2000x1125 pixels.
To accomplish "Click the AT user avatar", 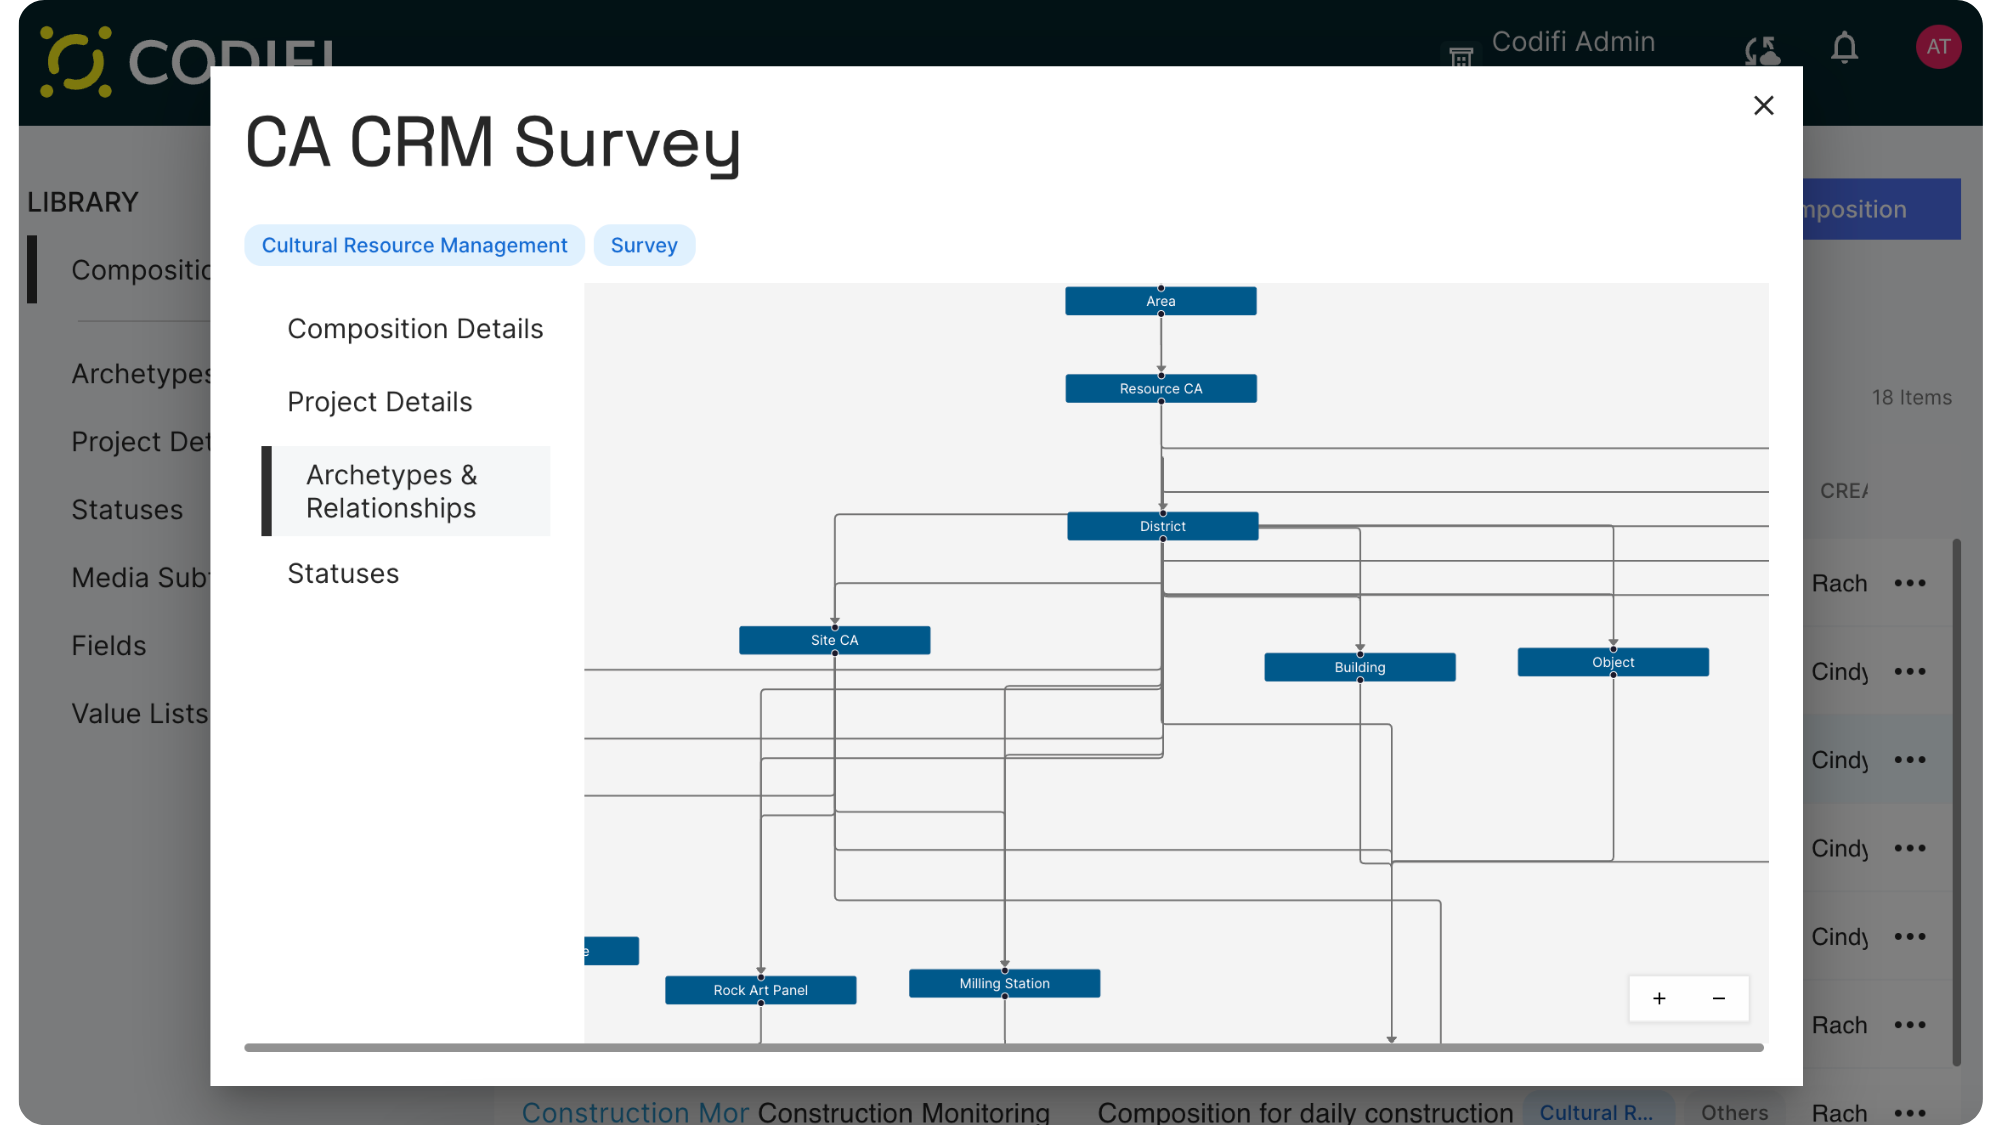I will pyautogui.click(x=1937, y=47).
